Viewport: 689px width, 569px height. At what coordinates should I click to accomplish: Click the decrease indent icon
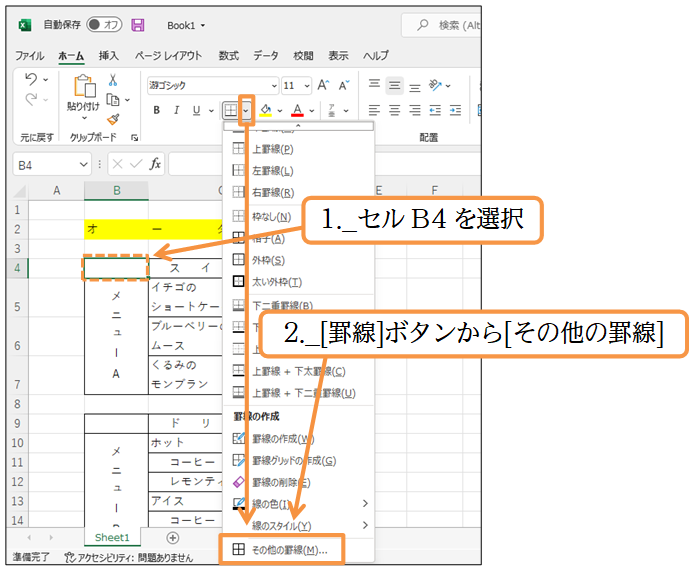[x=435, y=110]
